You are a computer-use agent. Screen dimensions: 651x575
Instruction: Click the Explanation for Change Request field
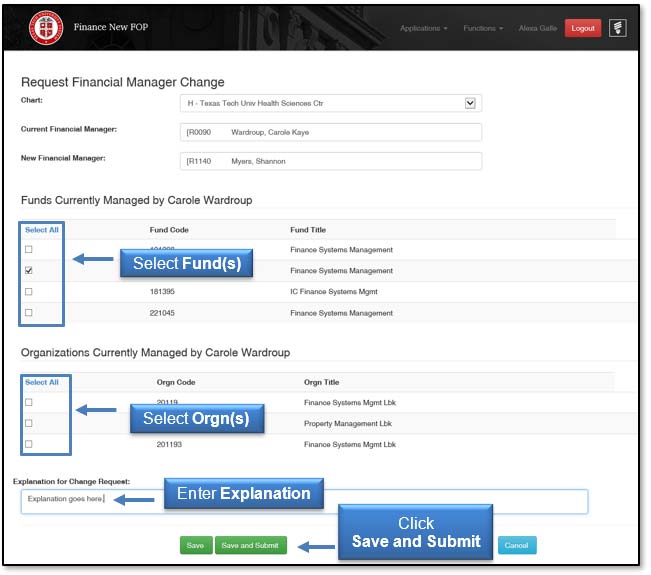pos(304,502)
